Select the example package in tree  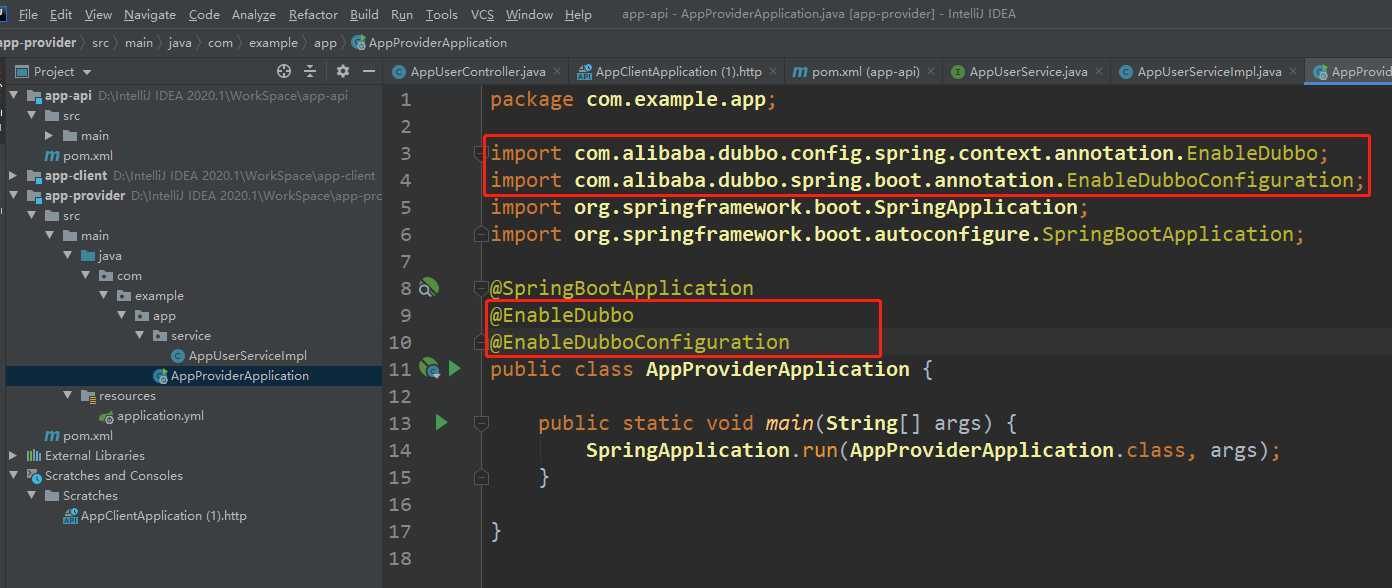[159, 295]
